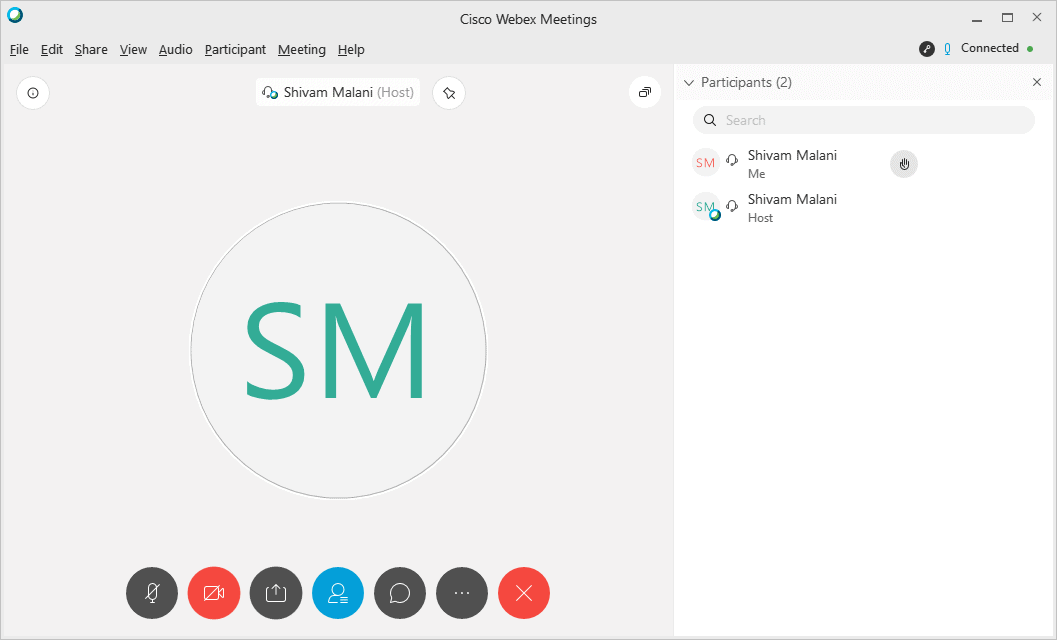1057x640 pixels.
Task: Click the participant Search field
Action: pyautogui.click(x=864, y=120)
